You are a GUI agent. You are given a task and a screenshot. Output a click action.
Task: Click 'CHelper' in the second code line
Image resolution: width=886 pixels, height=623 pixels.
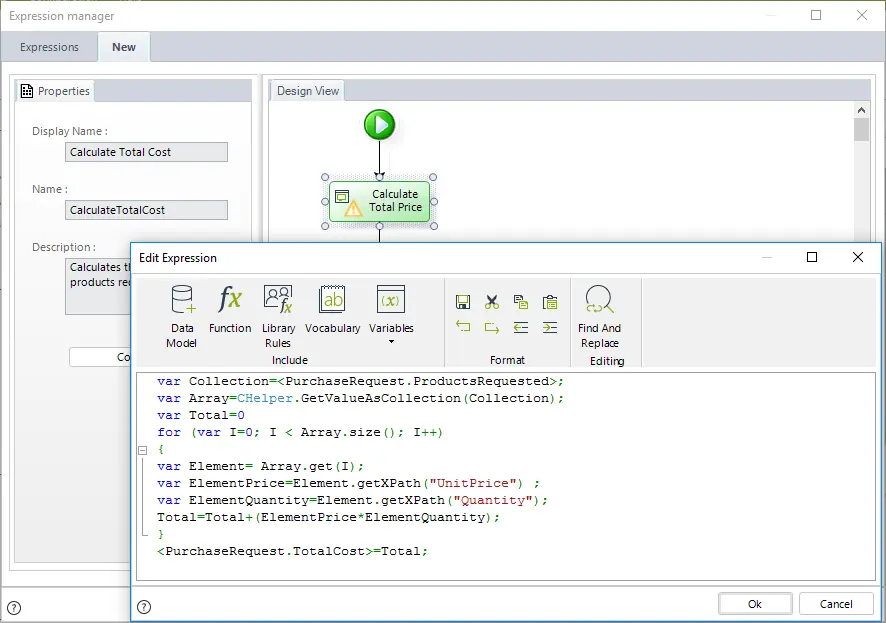(265, 398)
